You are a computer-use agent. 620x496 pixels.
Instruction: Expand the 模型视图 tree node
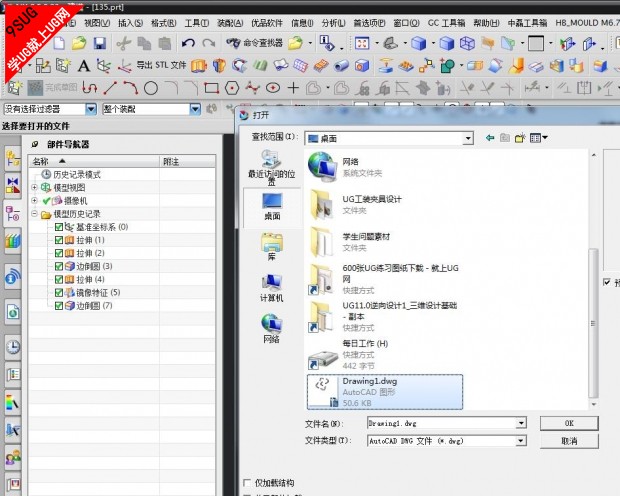point(34,187)
